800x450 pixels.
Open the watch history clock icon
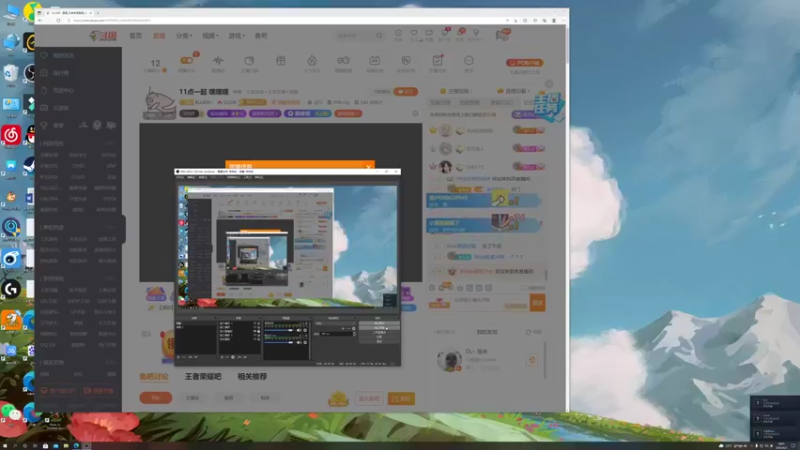tap(398, 33)
